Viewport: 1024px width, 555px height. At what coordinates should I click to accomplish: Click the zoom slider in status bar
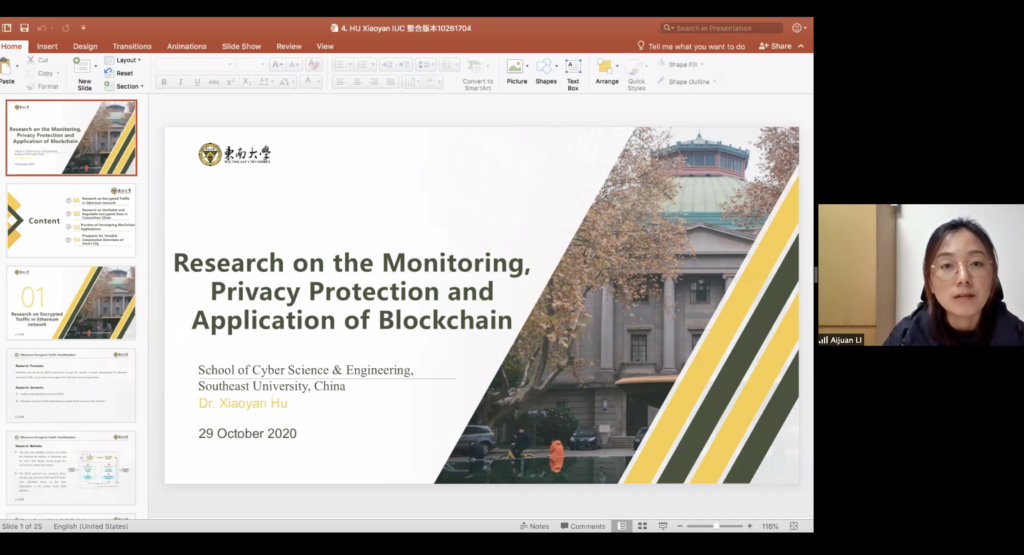(x=715, y=526)
